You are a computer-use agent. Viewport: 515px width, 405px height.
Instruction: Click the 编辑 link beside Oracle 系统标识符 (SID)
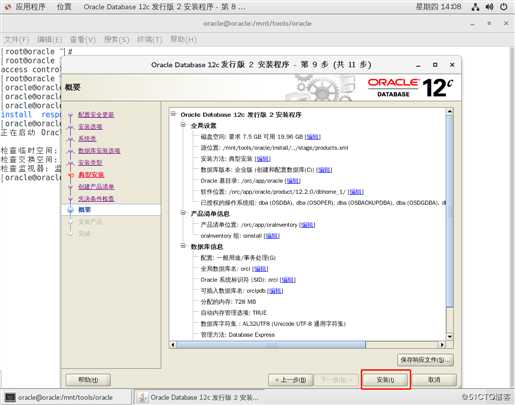click(x=288, y=280)
